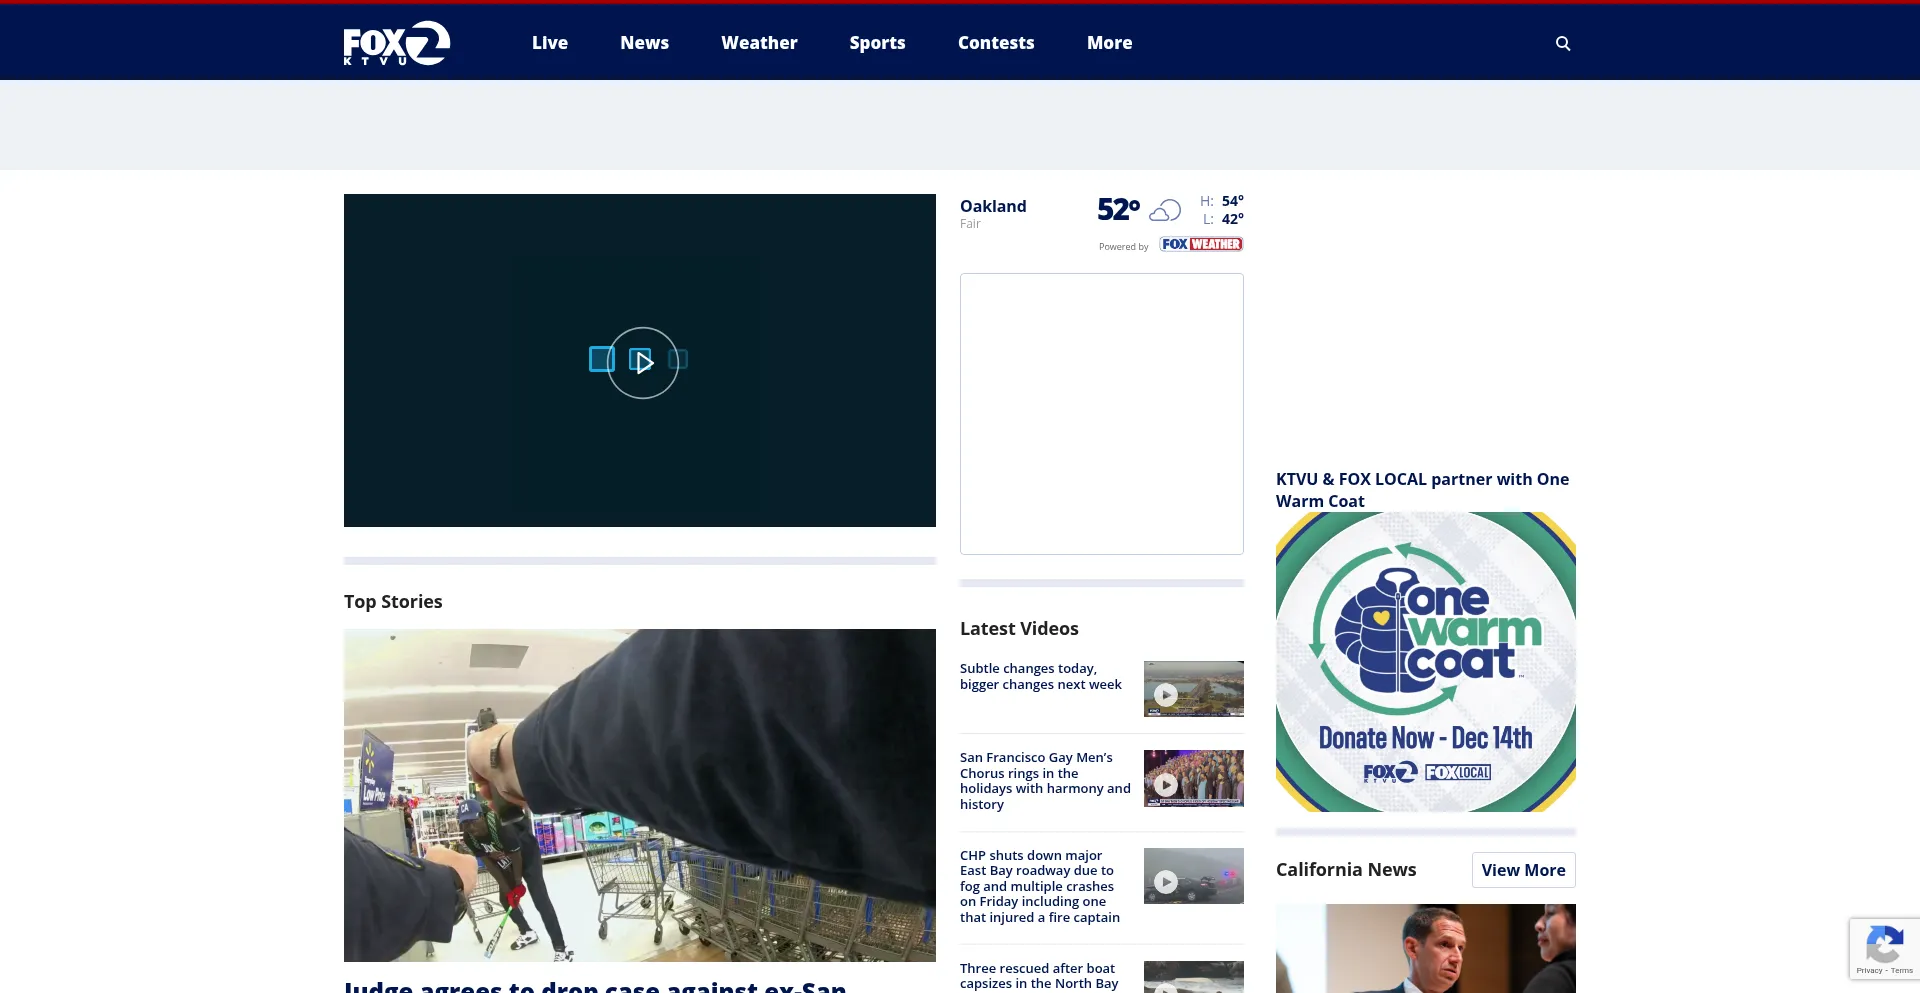
Task: Play the main featured video
Action: [x=642, y=362]
